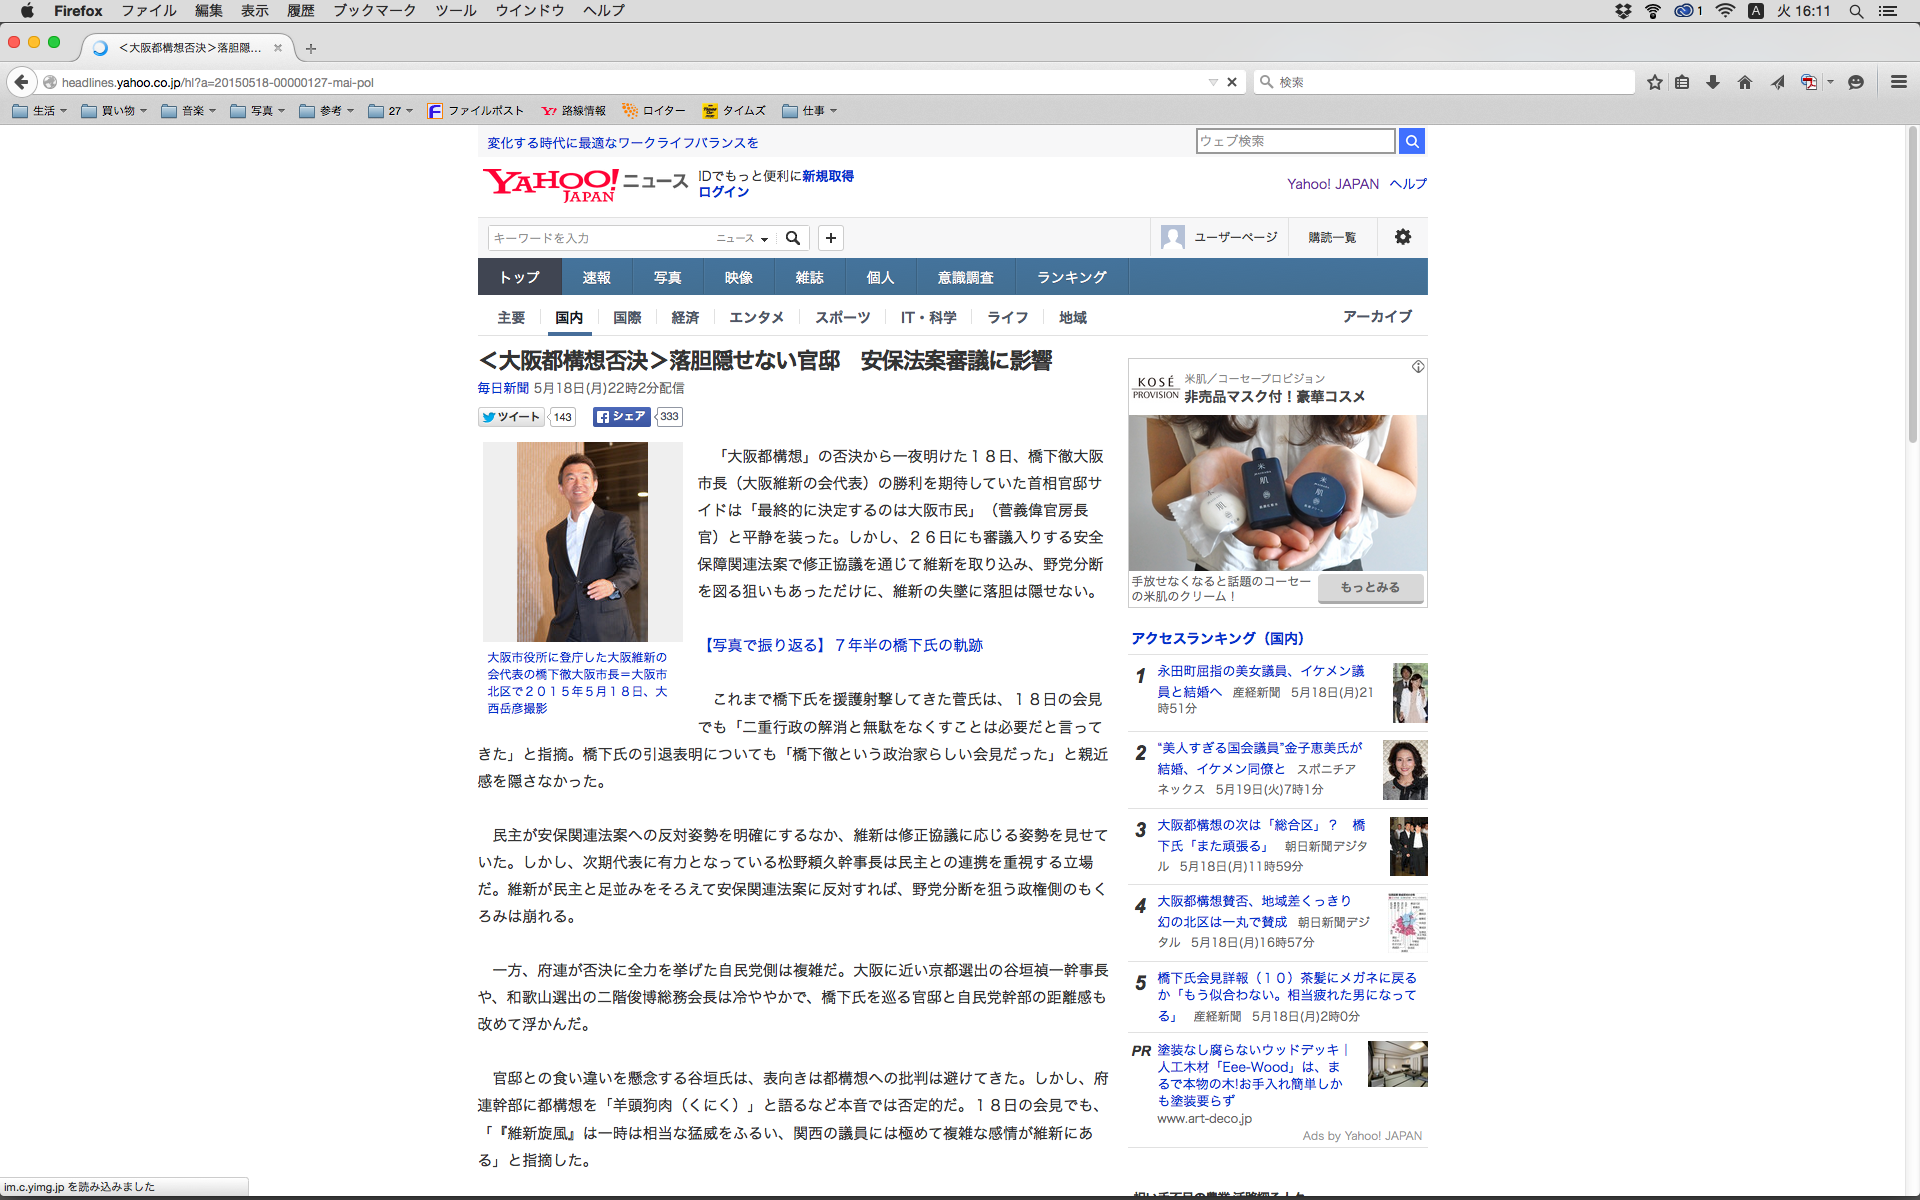Click the Firefox back arrow button

click(x=21, y=82)
